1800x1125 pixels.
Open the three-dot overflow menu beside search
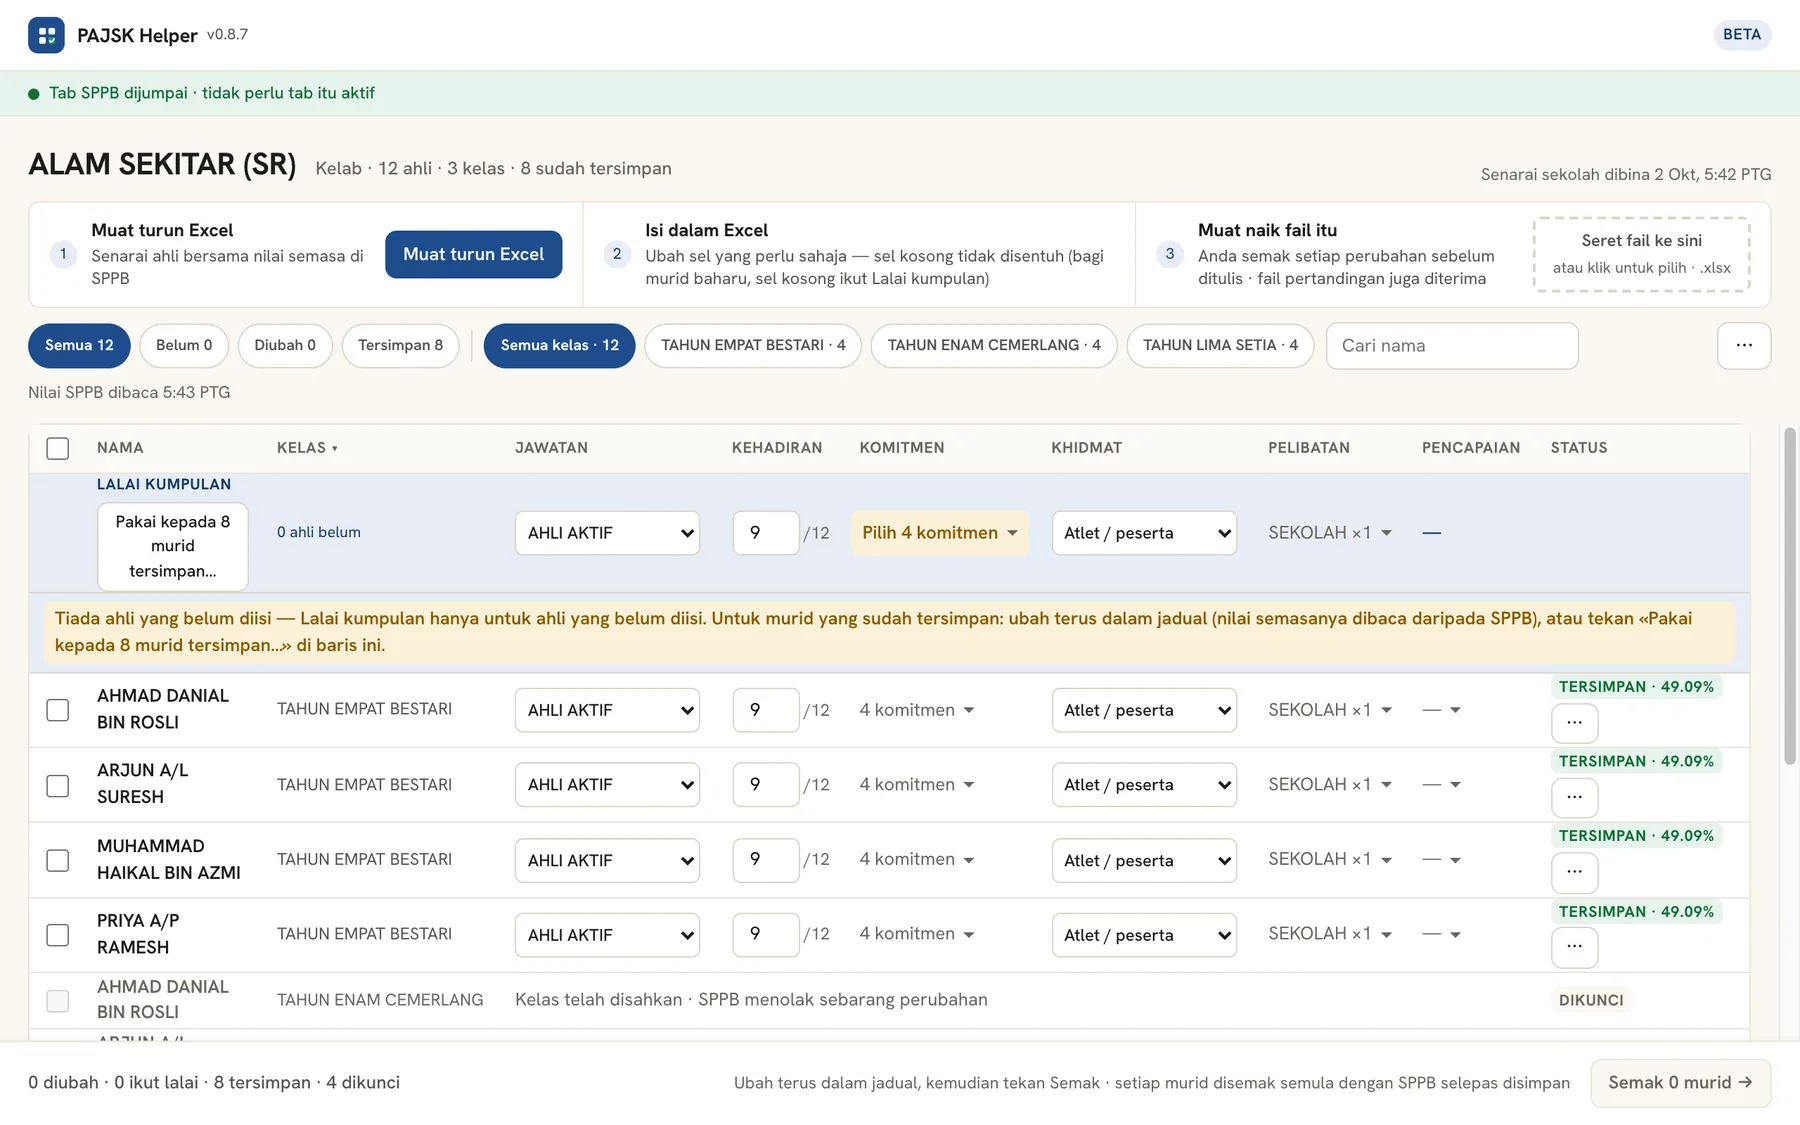(x=1744, y=345)
